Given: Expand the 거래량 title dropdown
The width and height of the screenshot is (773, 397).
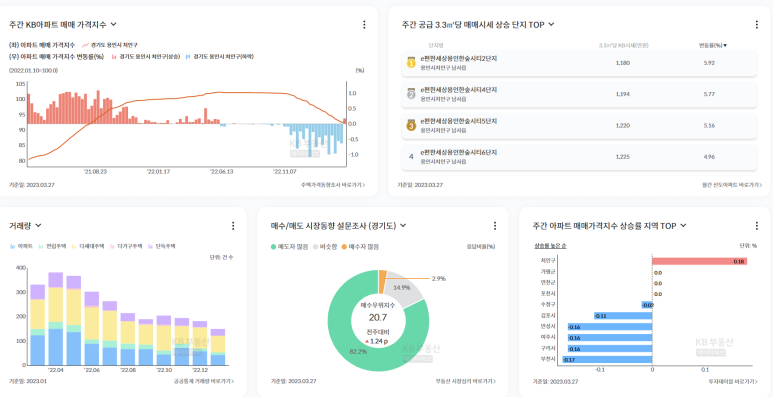Looking at the screenshot, I should click(38, 225).
